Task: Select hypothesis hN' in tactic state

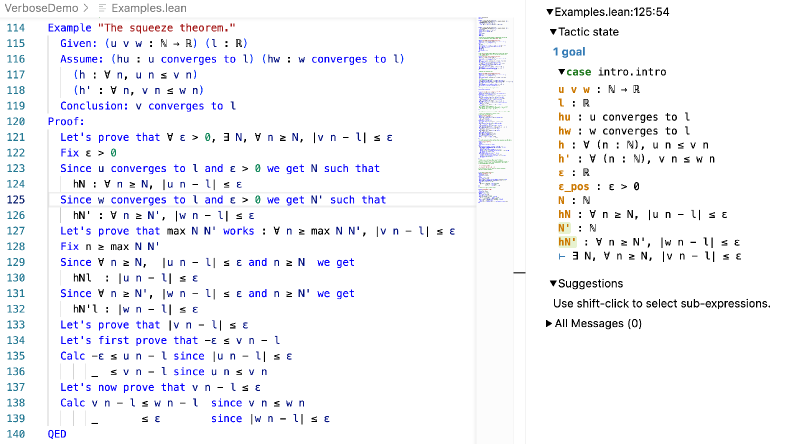Action: point(567,242)
